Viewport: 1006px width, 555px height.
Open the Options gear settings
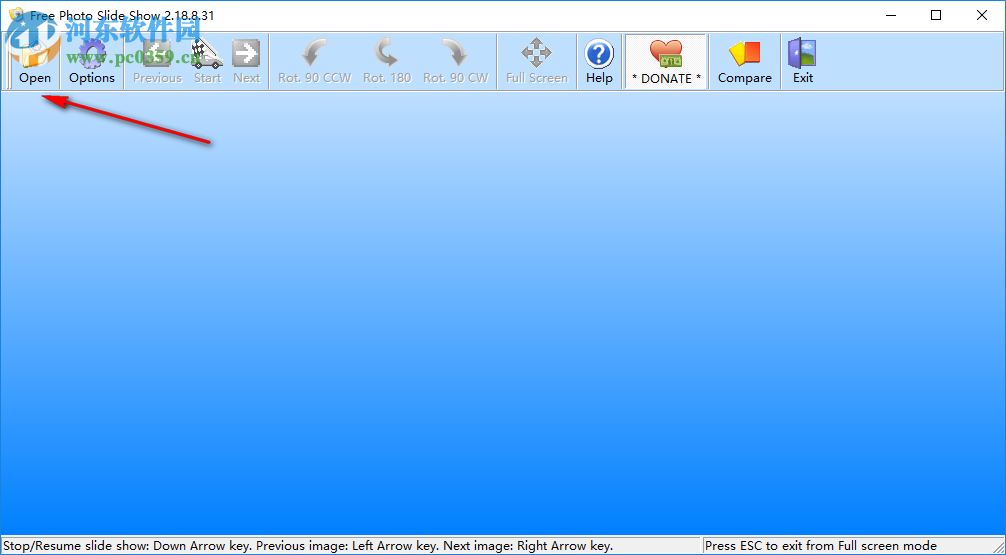(x=92, y=62)
